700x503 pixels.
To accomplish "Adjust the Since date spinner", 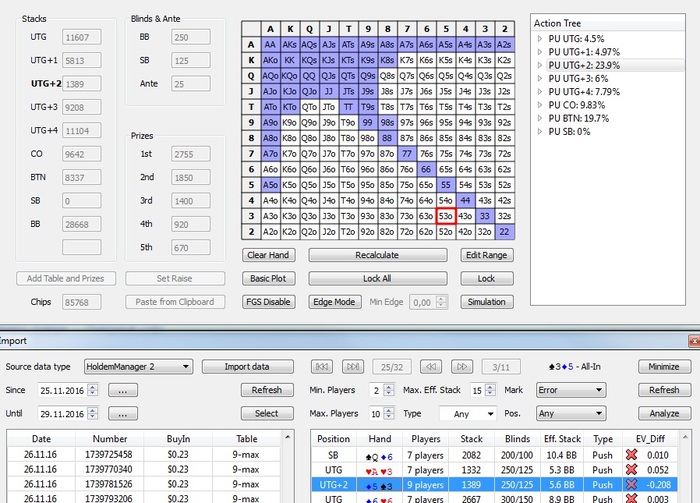I will pyautogui.click(x=92, y=390).
